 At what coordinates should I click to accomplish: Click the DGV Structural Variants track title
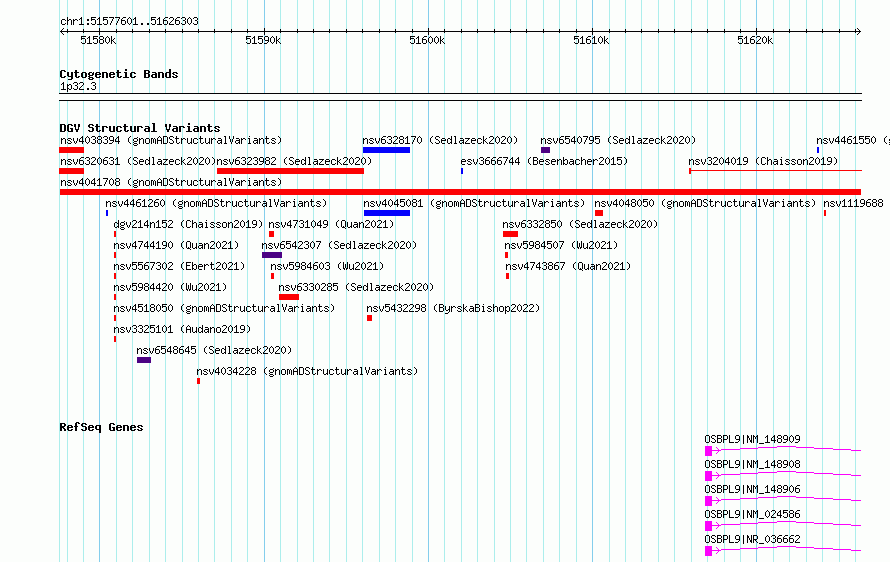point(140,128)
